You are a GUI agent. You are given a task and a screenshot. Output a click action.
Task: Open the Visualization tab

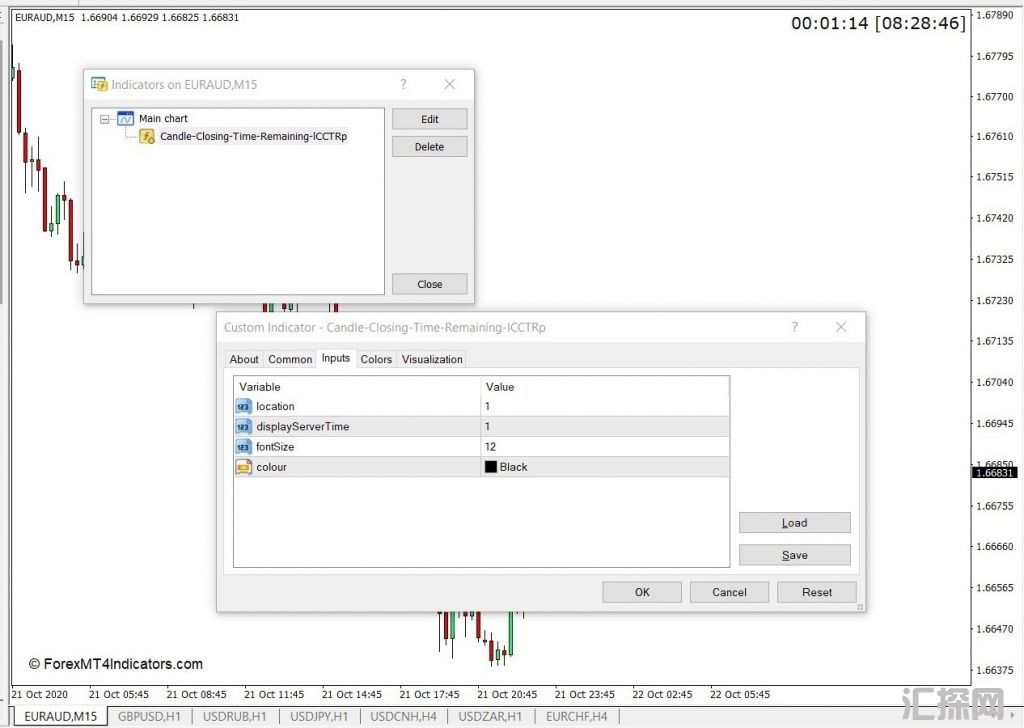(432, 359)
